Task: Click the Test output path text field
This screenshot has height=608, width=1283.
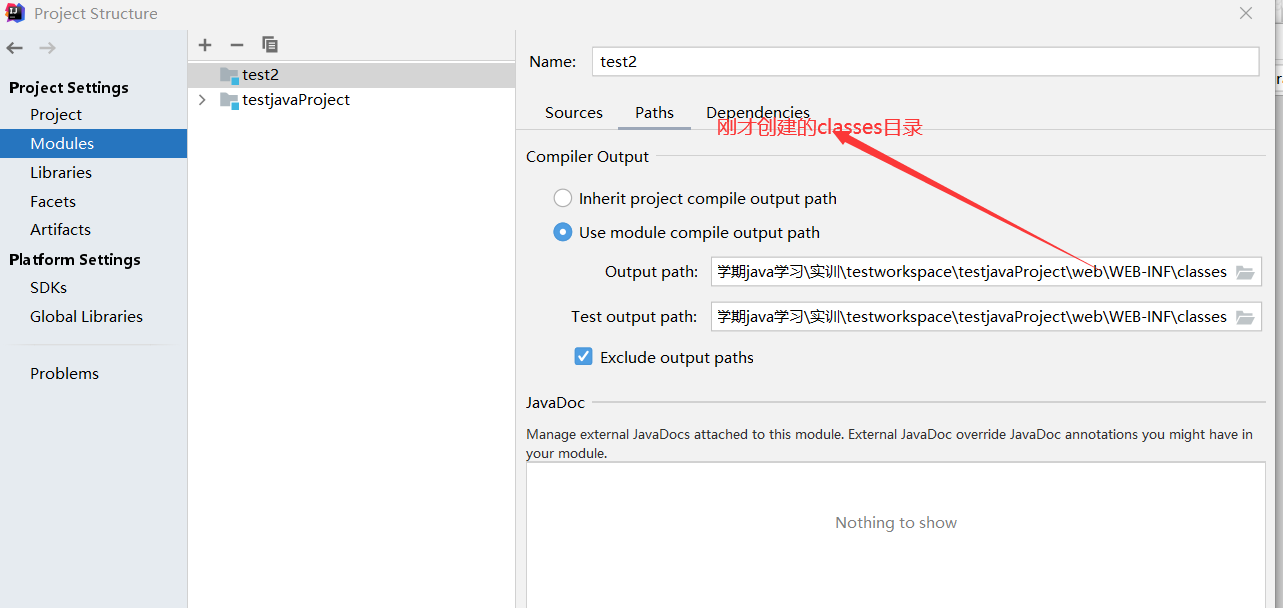Action: pyautogui.click(x=973, y=317)
